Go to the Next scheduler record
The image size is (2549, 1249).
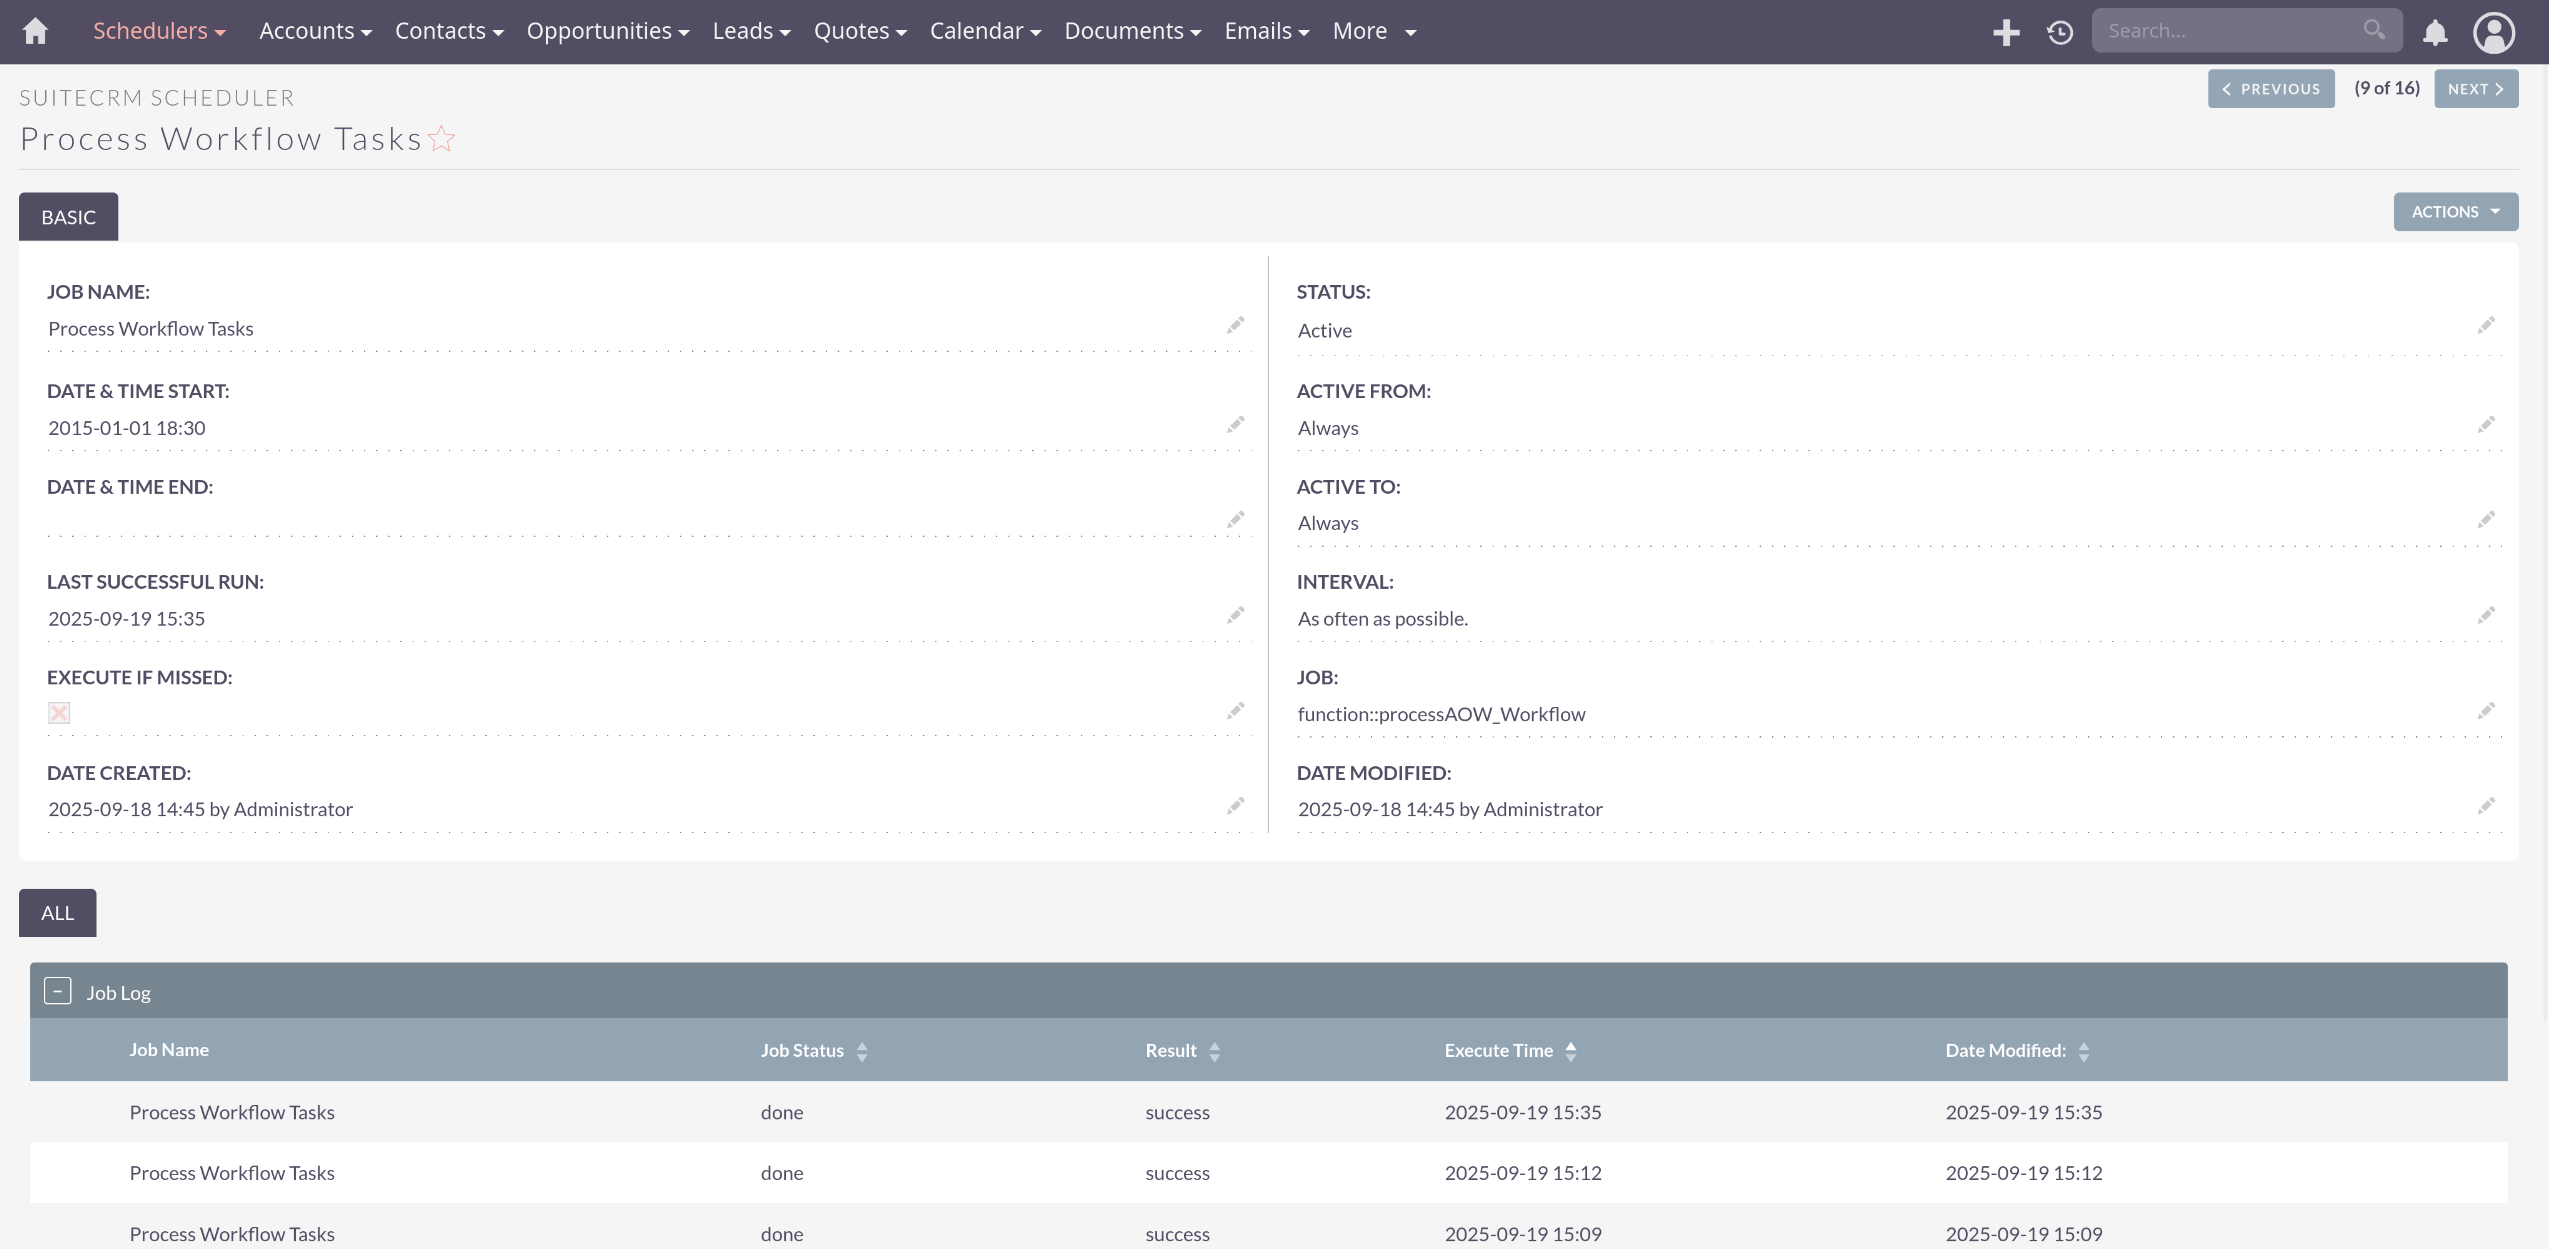coord(2475,89)
